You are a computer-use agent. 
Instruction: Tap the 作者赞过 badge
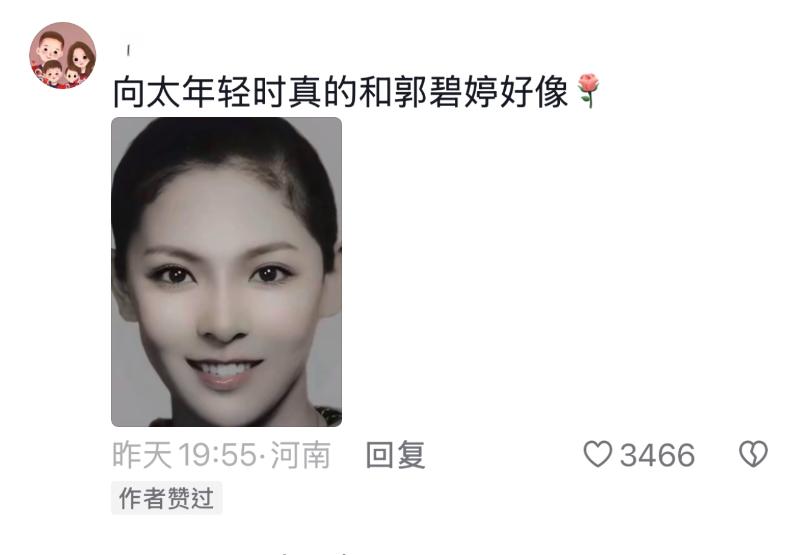point(166,498)
